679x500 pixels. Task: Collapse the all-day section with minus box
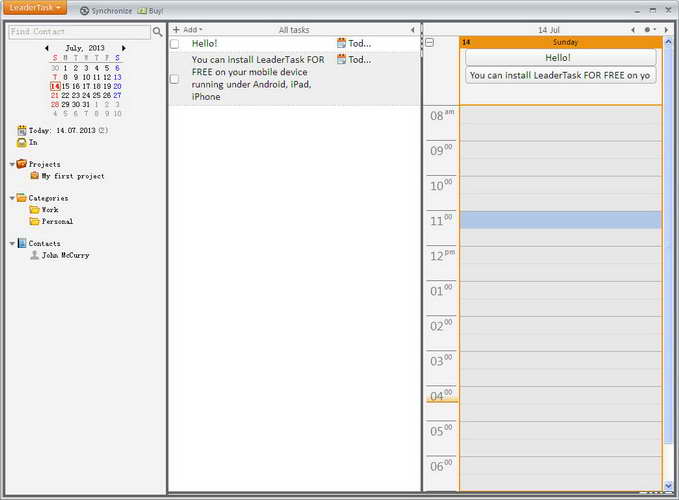tap(430, 43)
